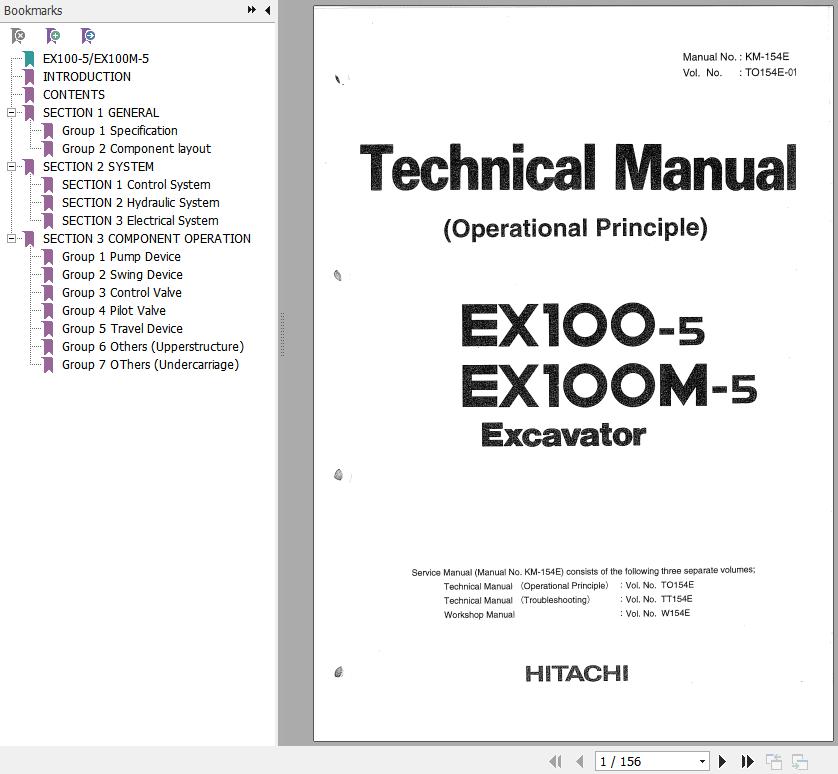Open the Group 2 Swing Device bookmark
This screenshot has width=838, height=774.
[x=122, y=275]
